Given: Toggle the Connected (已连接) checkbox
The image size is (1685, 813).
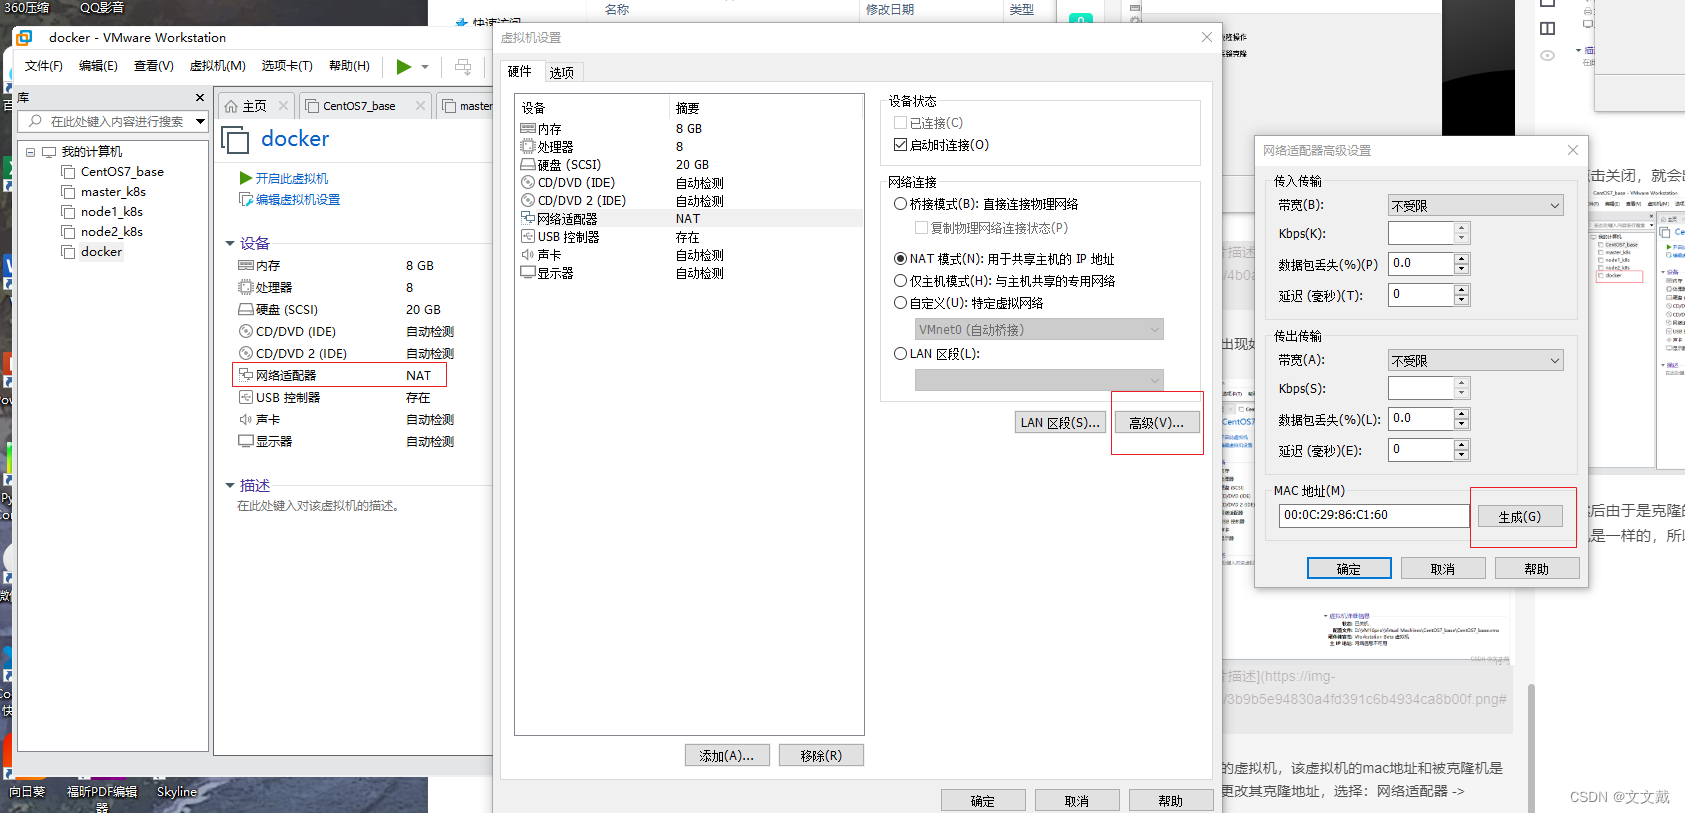Looking at the screenshot, I should point(900,123).
